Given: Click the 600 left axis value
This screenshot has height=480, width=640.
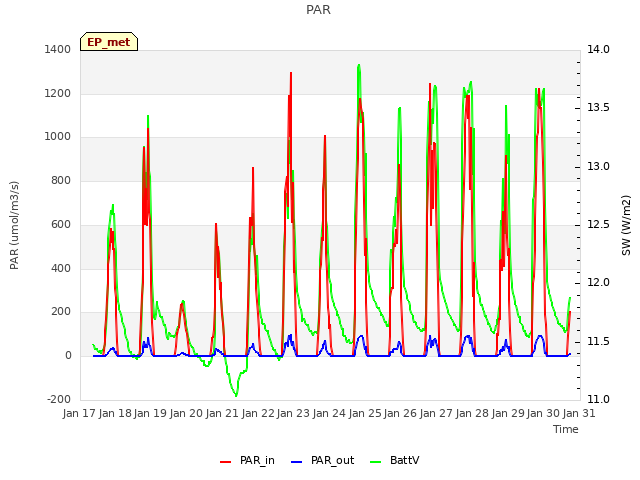Looking at the screenshot, I should (x=61, y=224).
